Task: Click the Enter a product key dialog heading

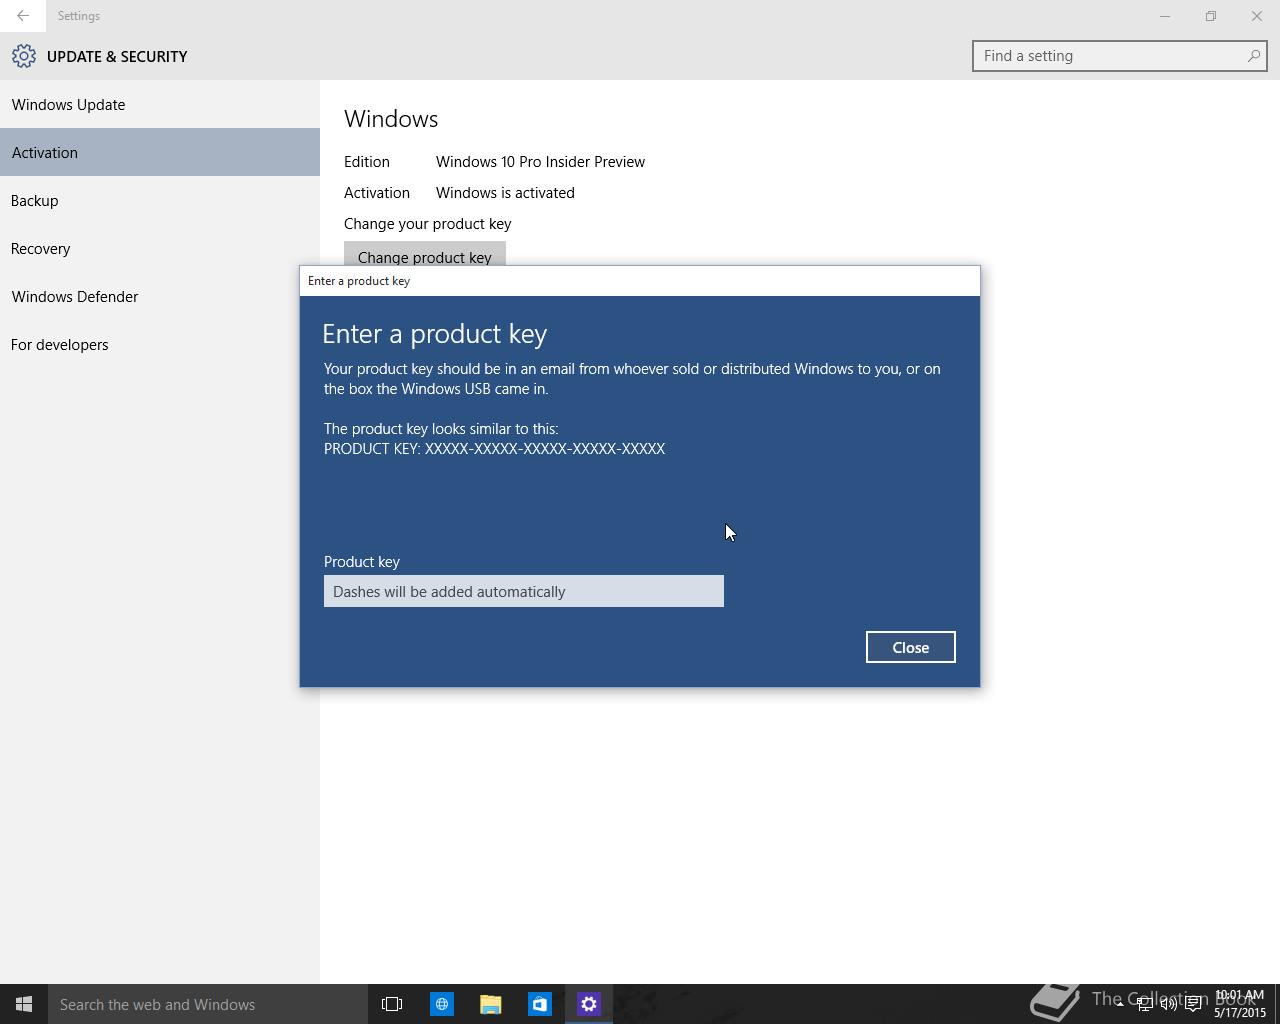Action: (x=434, y=333)
